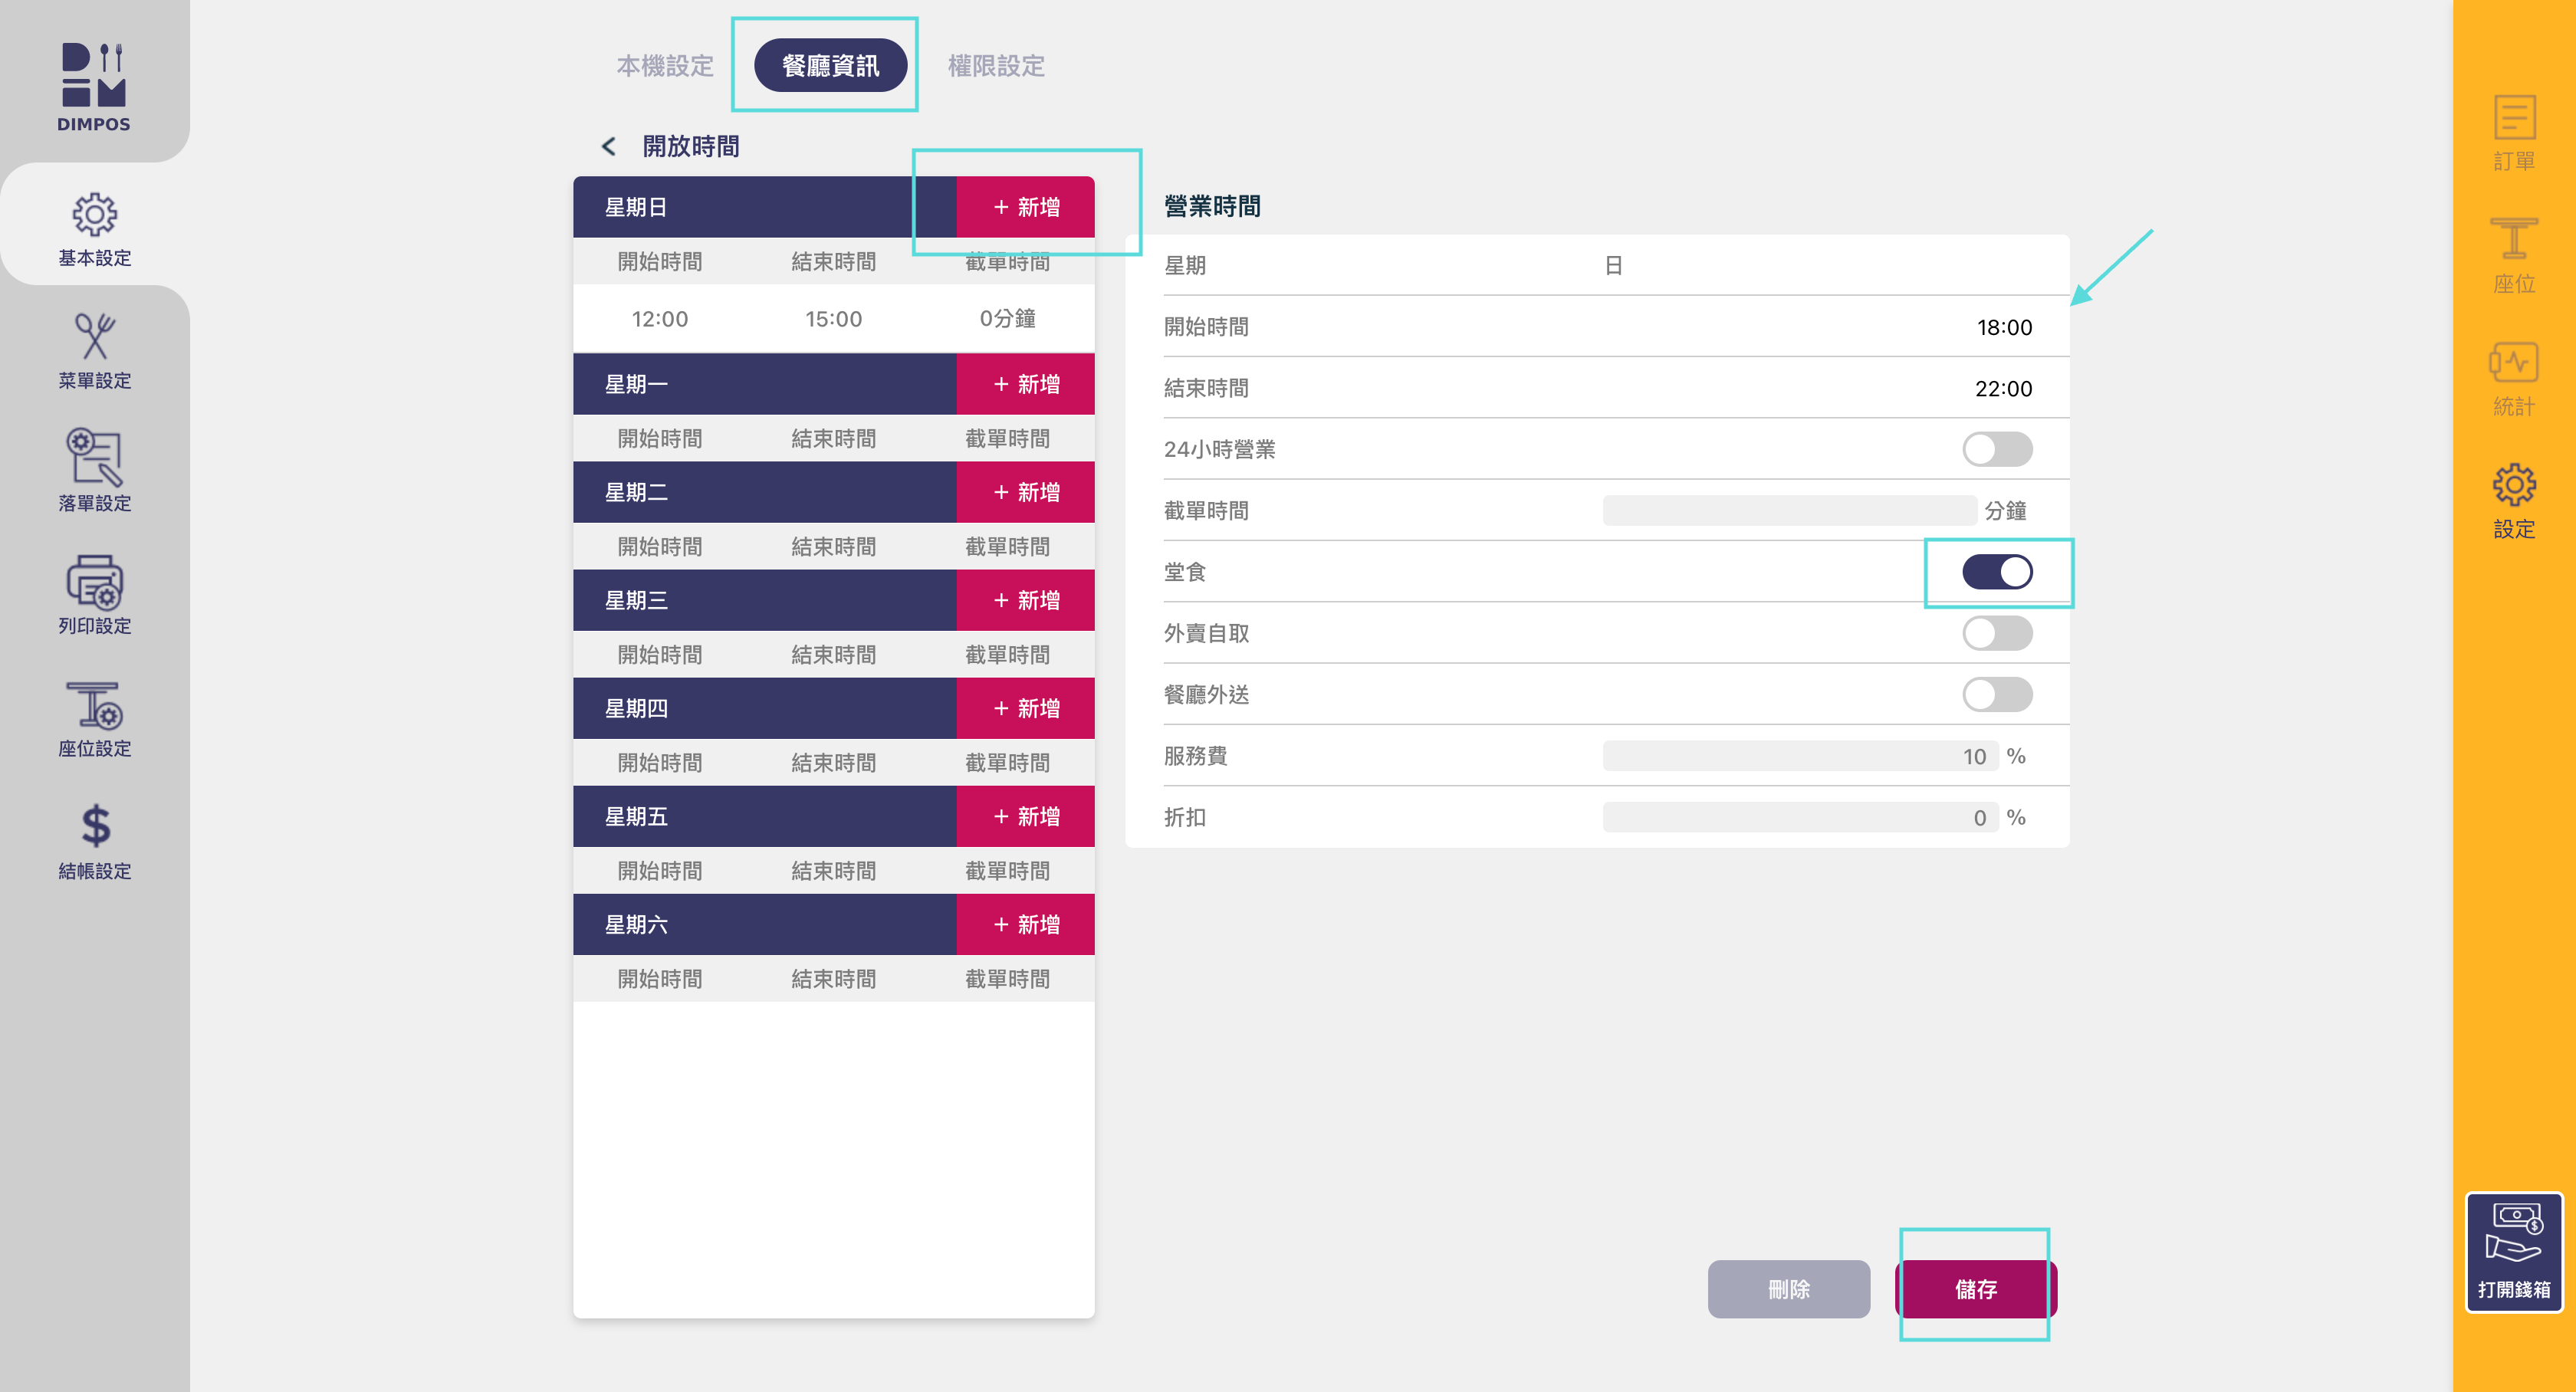Enable the 24小時營業 toggle
Screen dimensions: 2576x1392
tap(1996, 449)
